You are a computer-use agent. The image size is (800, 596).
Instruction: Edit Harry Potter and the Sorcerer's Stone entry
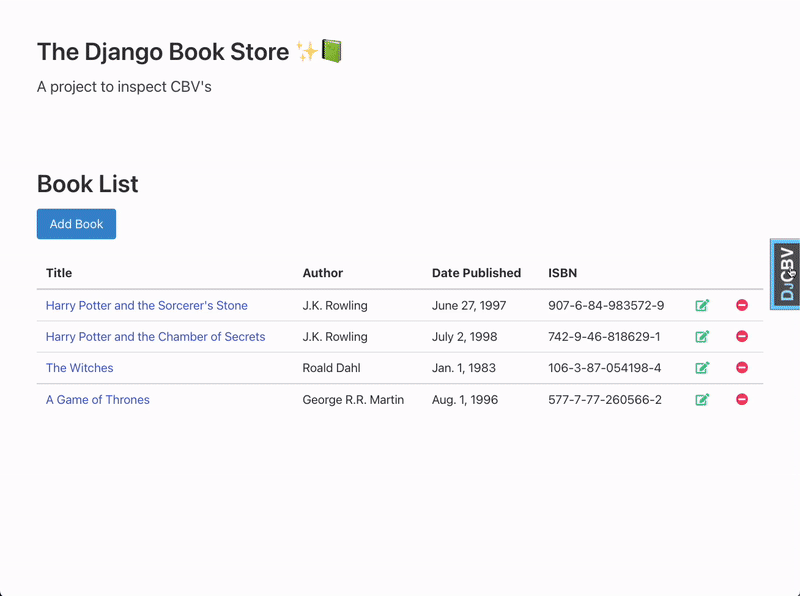[702, 305]
